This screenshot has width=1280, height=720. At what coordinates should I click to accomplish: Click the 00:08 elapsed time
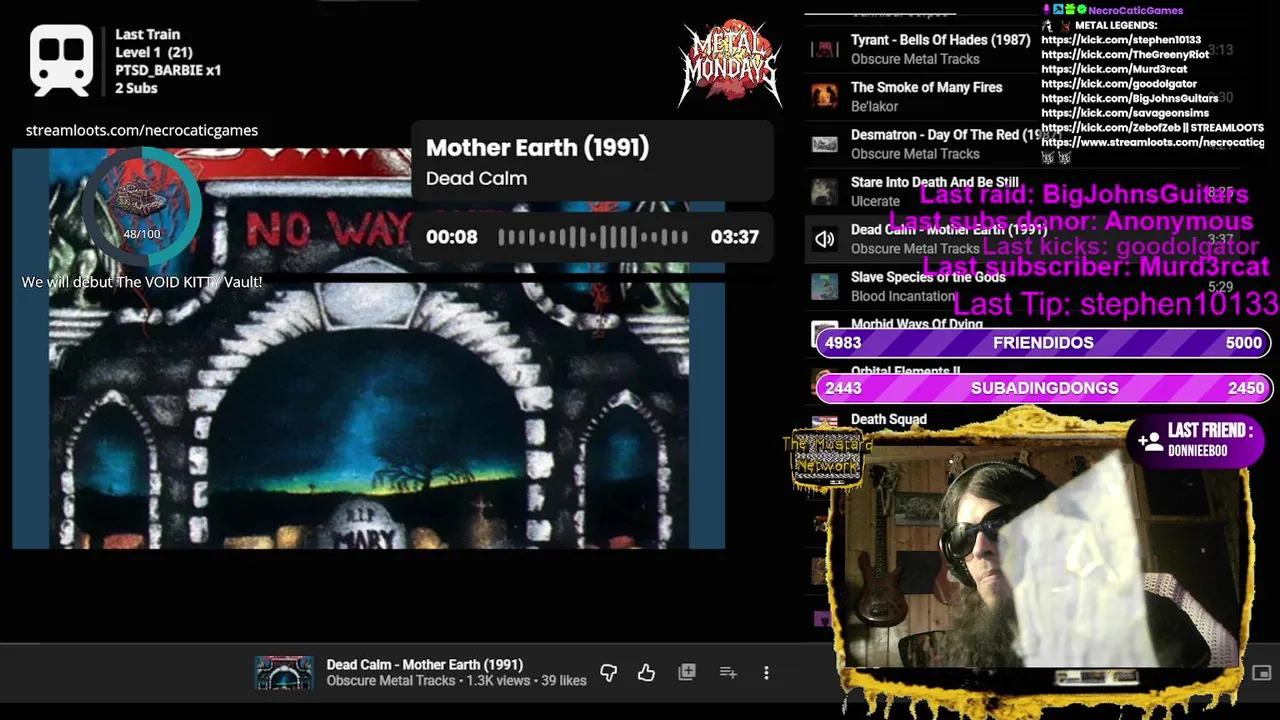tap(452, 237)
